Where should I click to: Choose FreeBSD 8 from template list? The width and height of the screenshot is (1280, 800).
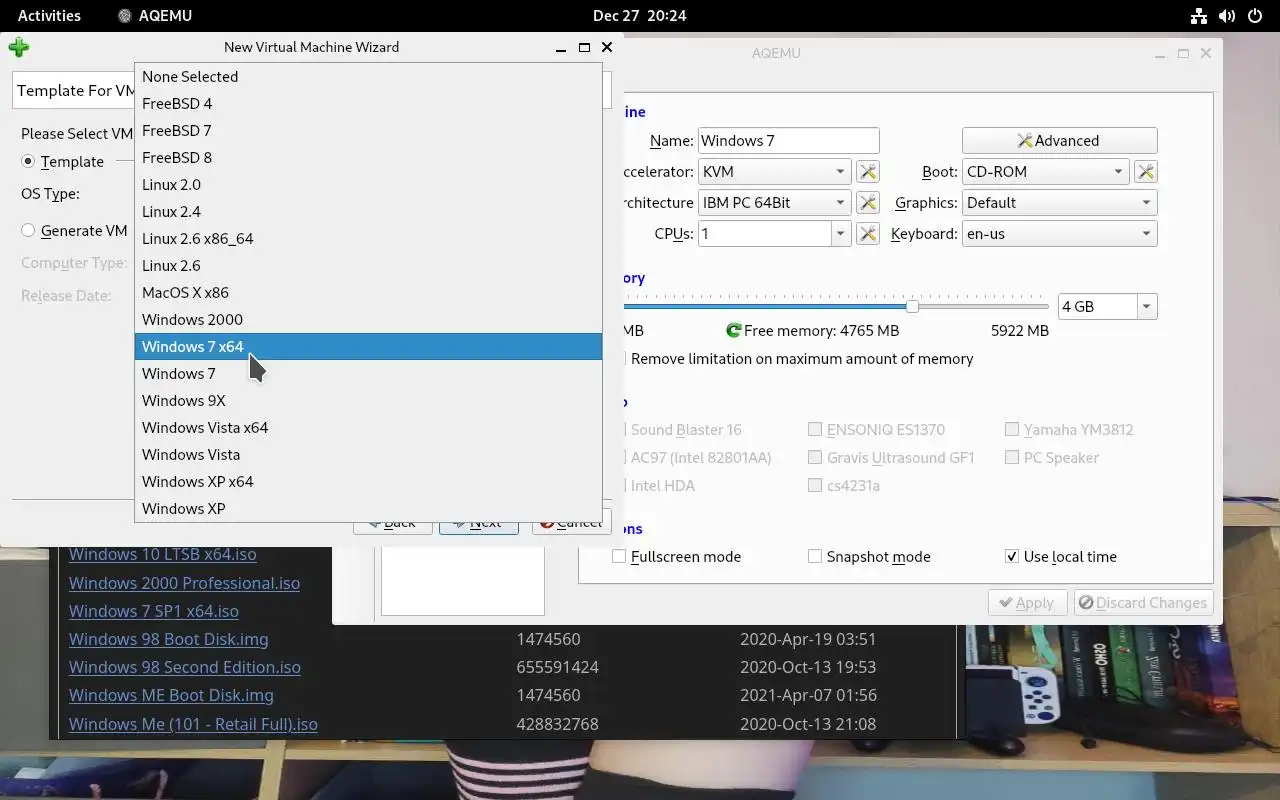tap(368, 157)
